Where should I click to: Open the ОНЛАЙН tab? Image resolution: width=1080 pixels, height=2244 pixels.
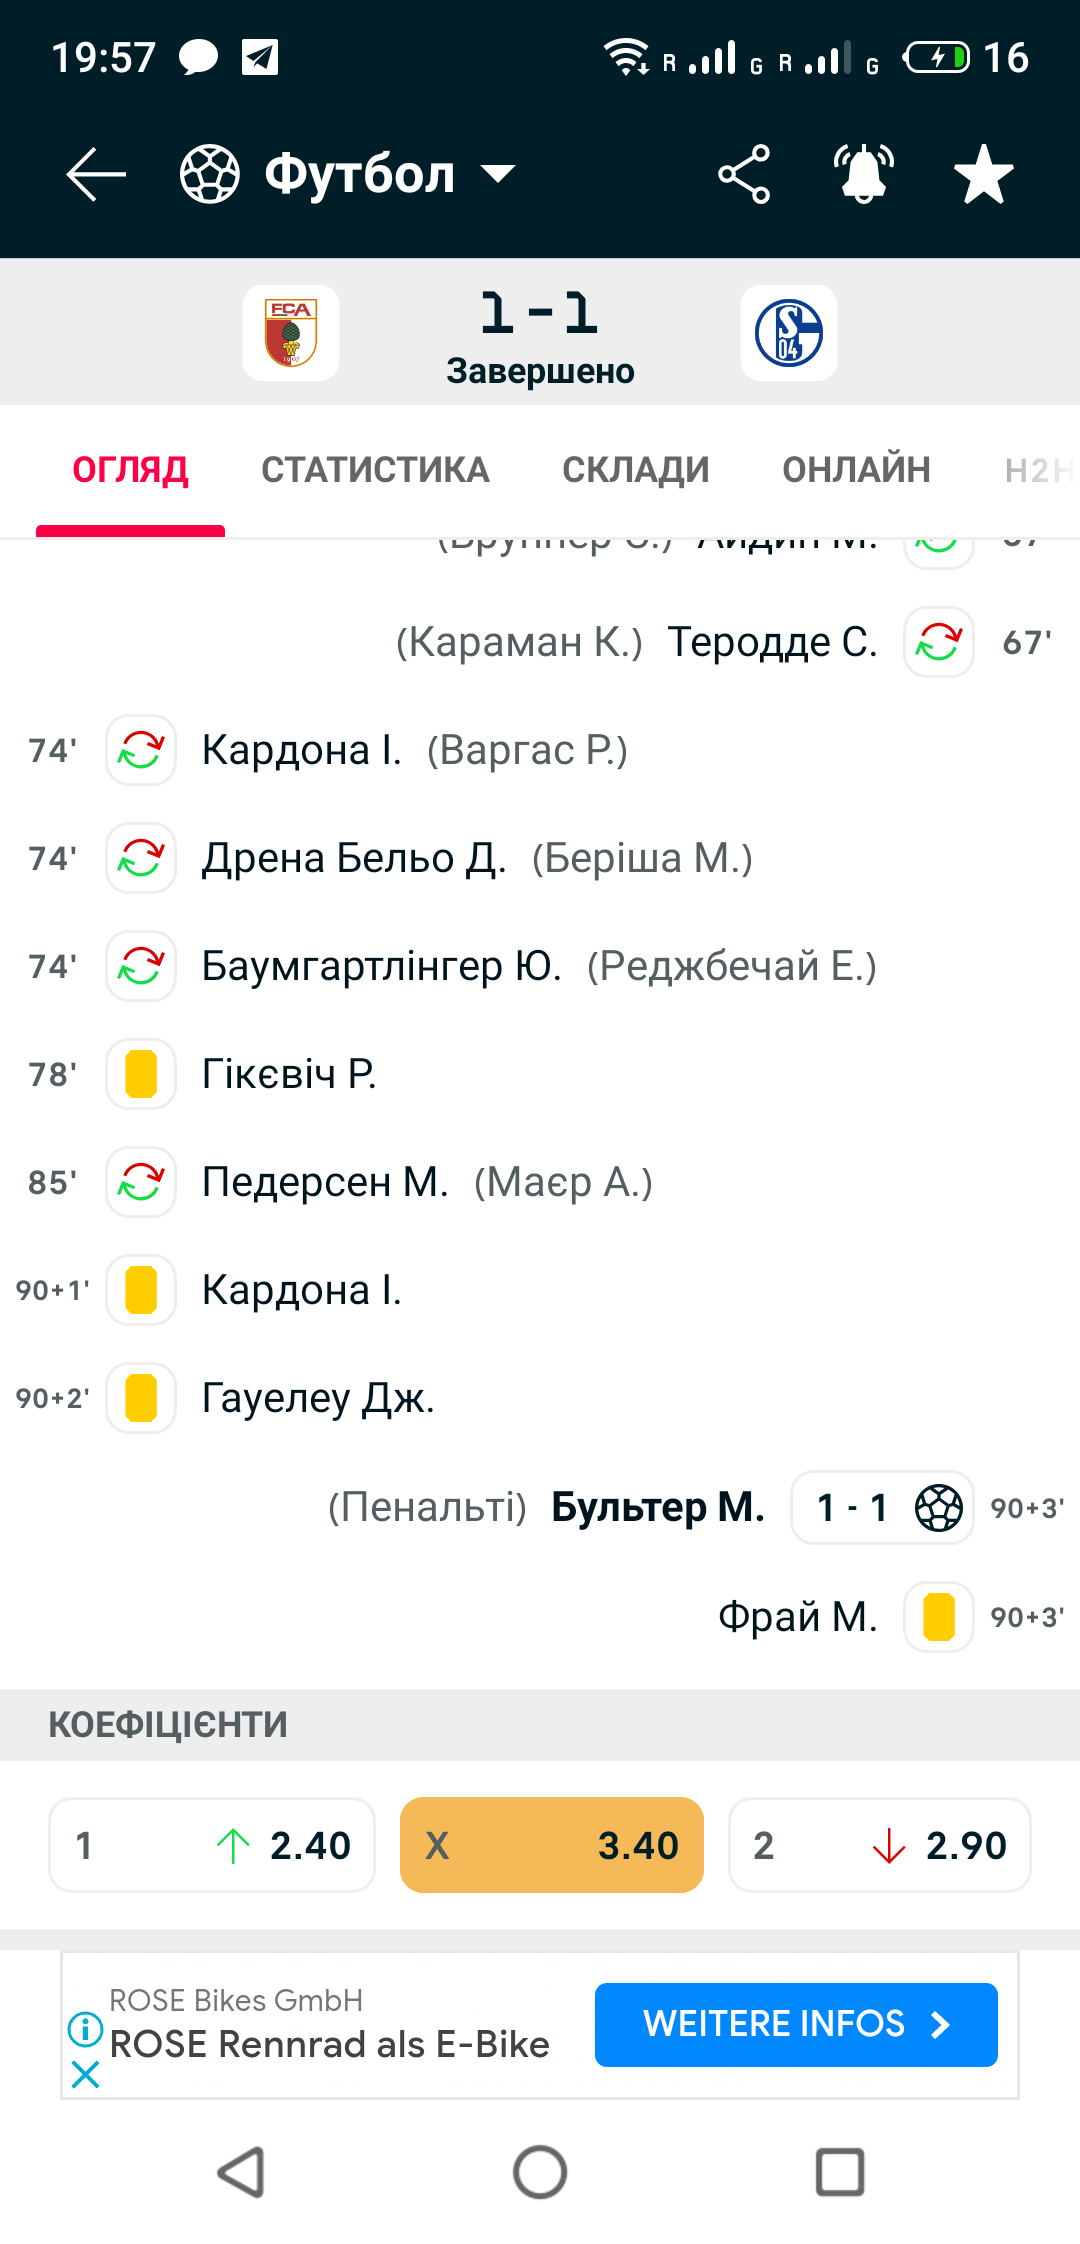click(x=856, y=470)
